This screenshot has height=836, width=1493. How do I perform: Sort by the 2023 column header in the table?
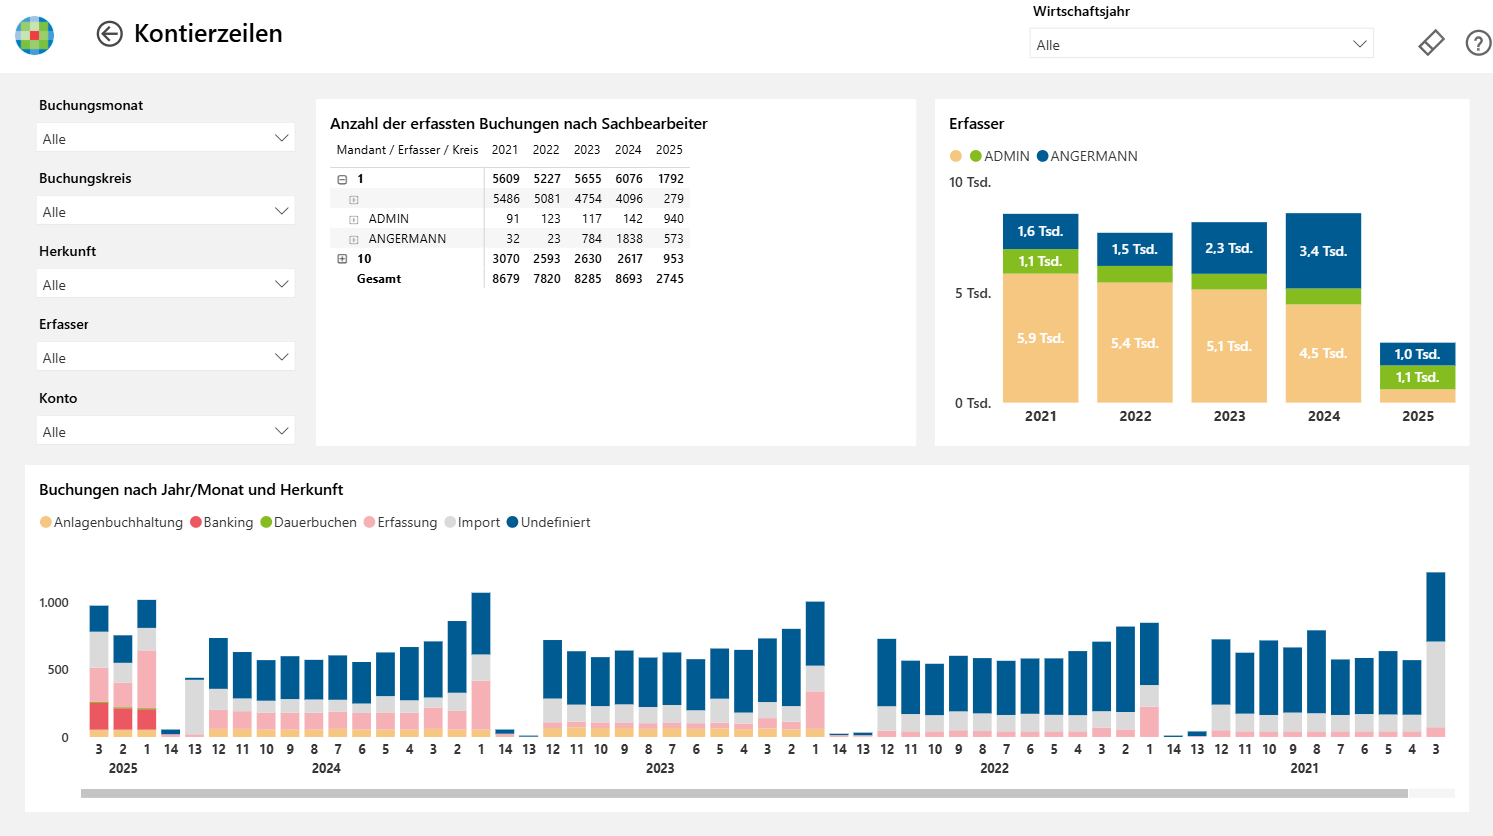pyautogui.click(x=587, y=150)
